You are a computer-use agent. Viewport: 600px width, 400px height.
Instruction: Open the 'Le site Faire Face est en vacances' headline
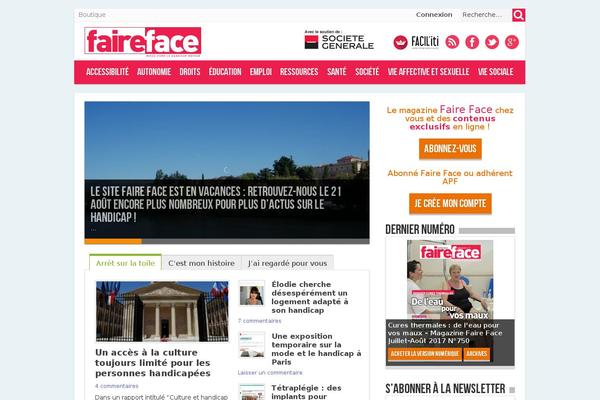[215, 204]
